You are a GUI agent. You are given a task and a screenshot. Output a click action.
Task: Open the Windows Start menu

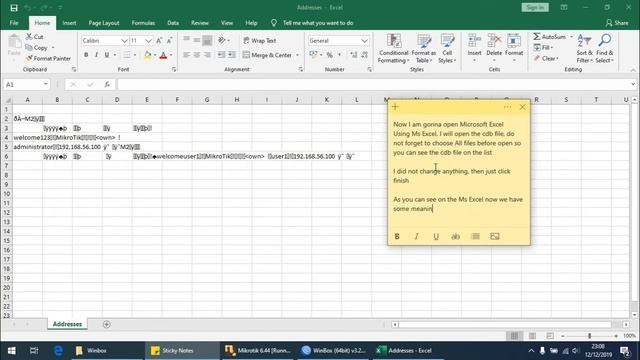pyautogui.click(x=12, y=350)
